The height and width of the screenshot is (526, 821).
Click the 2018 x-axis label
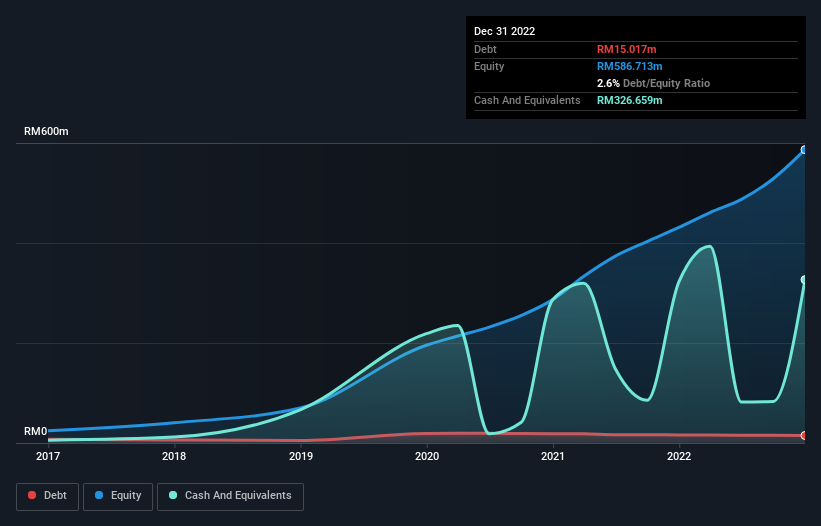point(174,456)
